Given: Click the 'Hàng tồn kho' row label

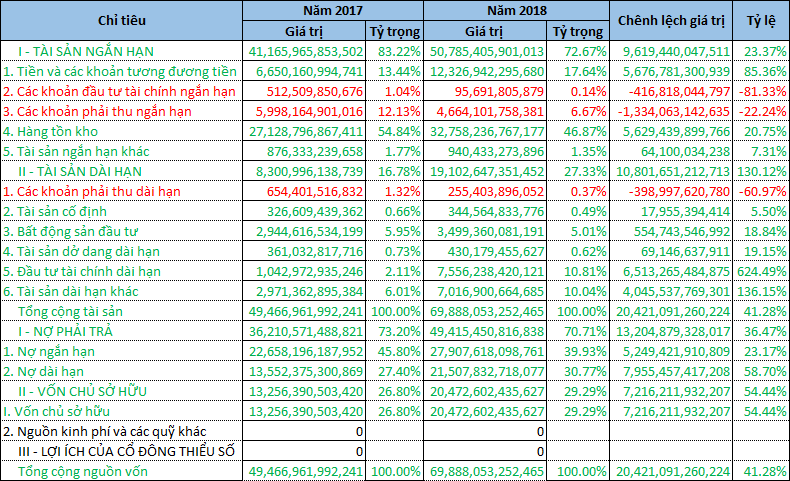Looking at the screenshot, I should click(50, 131).
